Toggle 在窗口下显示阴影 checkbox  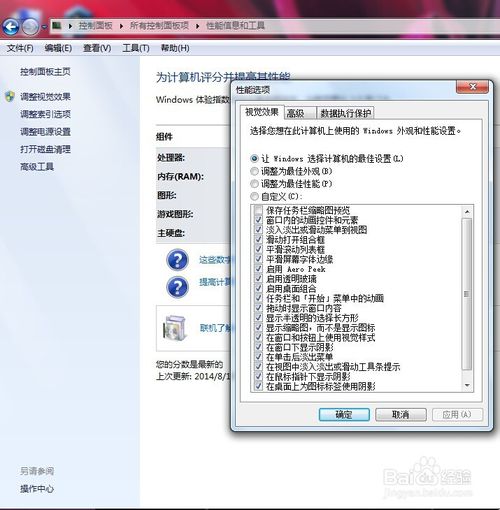click(258, 347)
